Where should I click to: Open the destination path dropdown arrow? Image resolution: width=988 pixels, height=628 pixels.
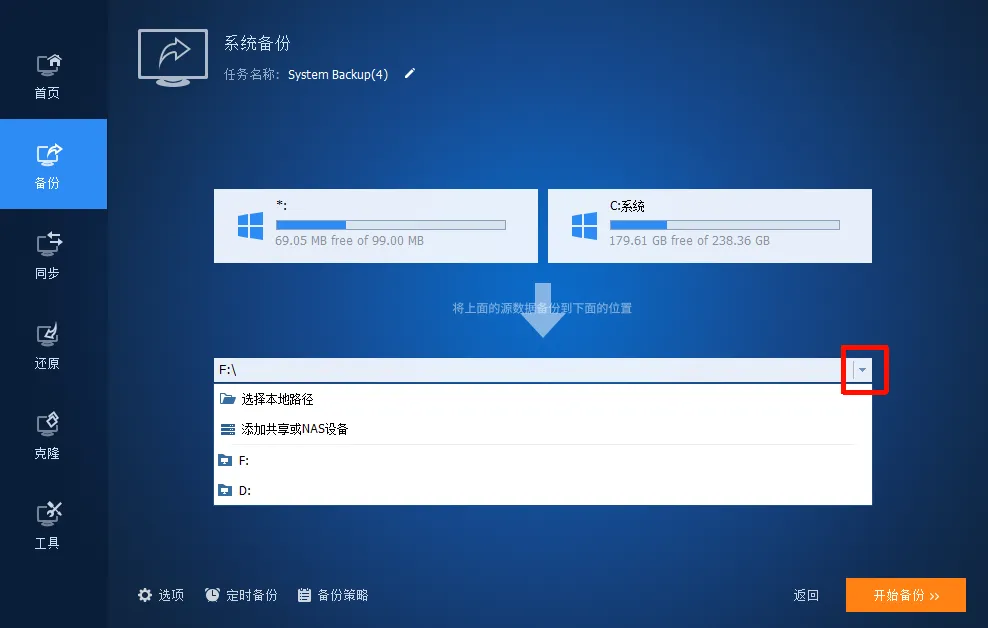click(x=862, y=370)
